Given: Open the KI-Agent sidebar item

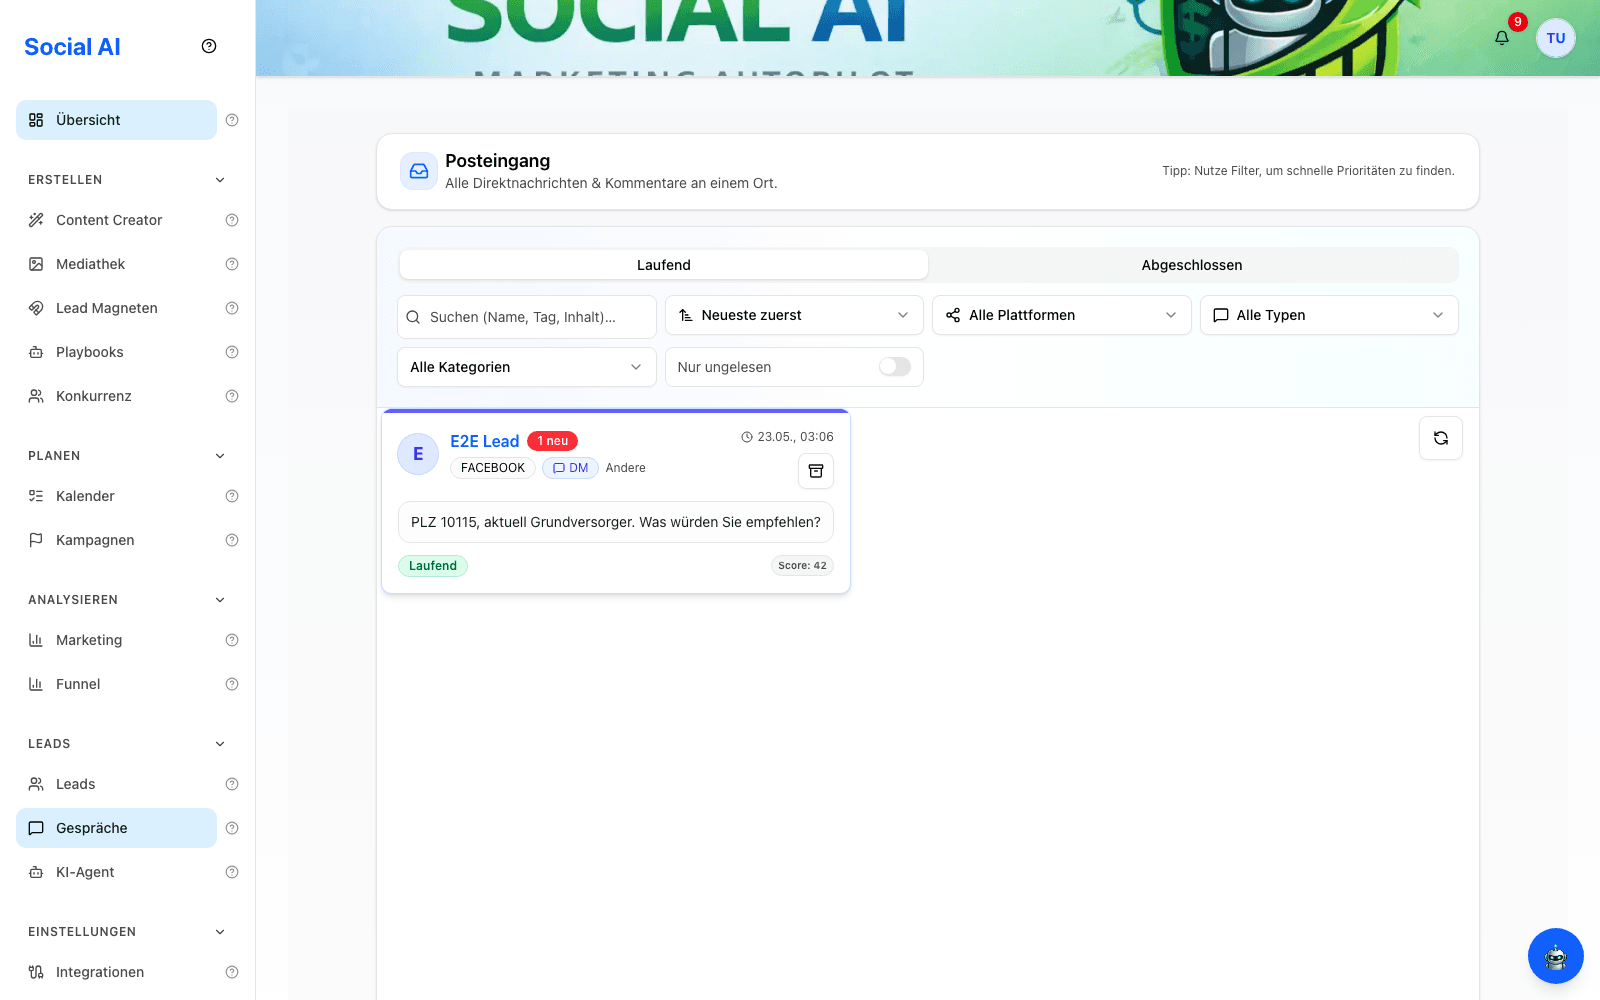Looking at the screenshot, I should pyautogui.click(x=116, y=872).
